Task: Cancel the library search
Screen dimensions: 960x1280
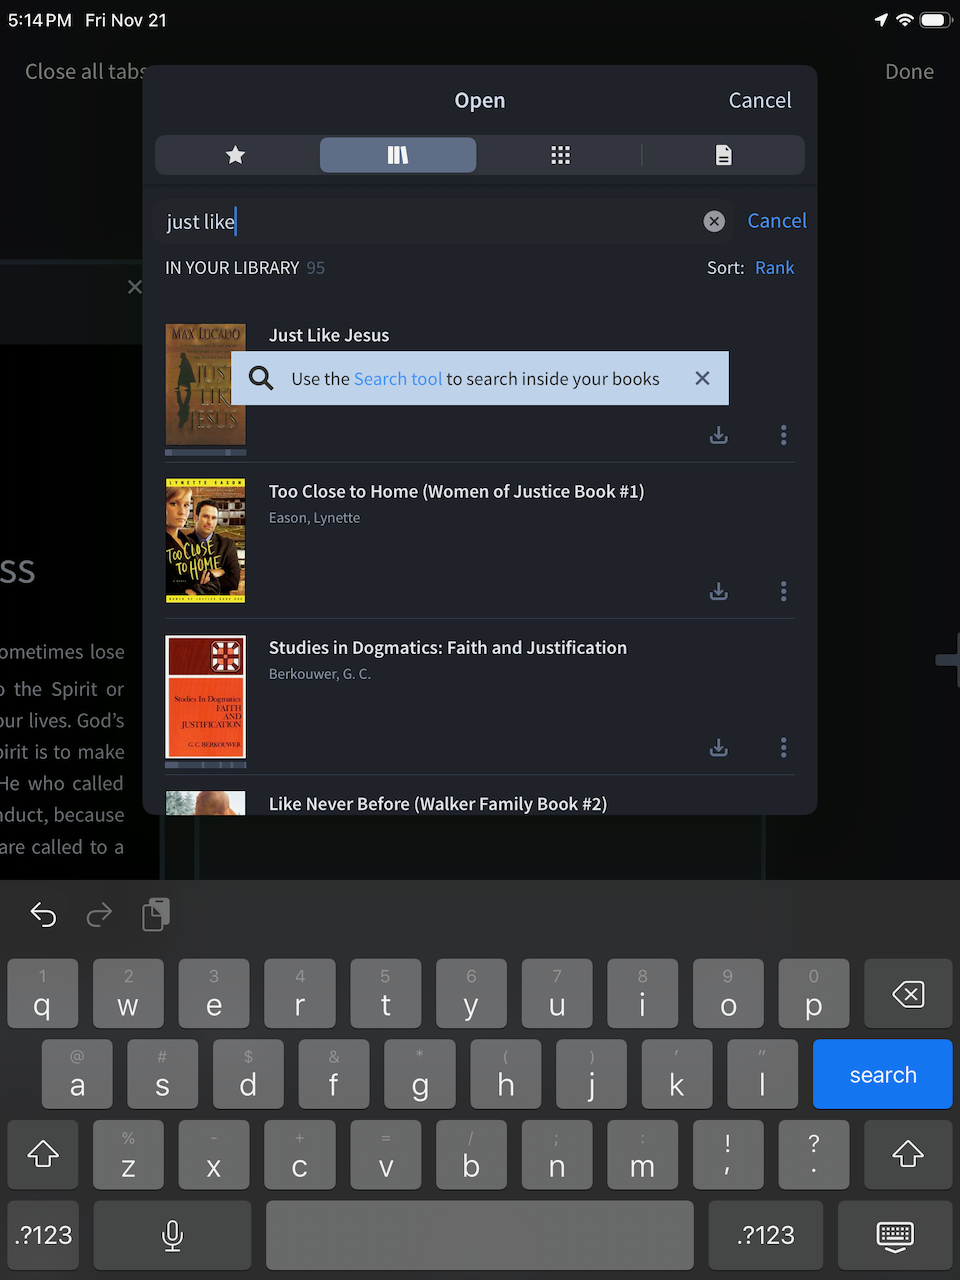Action: 777,221
